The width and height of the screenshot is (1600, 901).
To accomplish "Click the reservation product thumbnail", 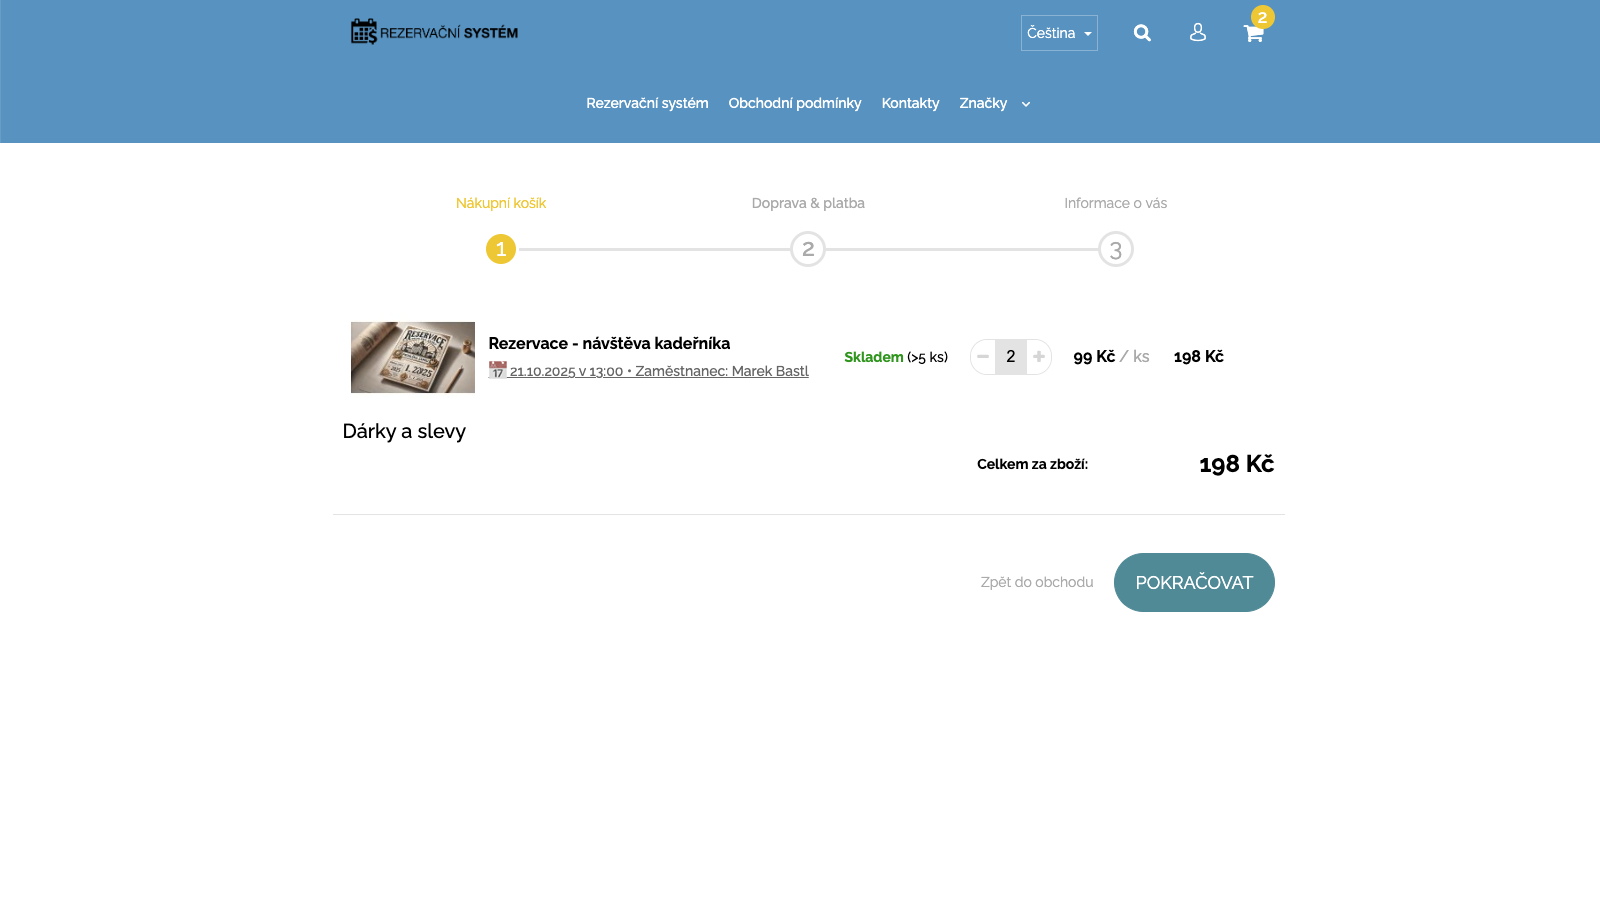I will point(413,357).
